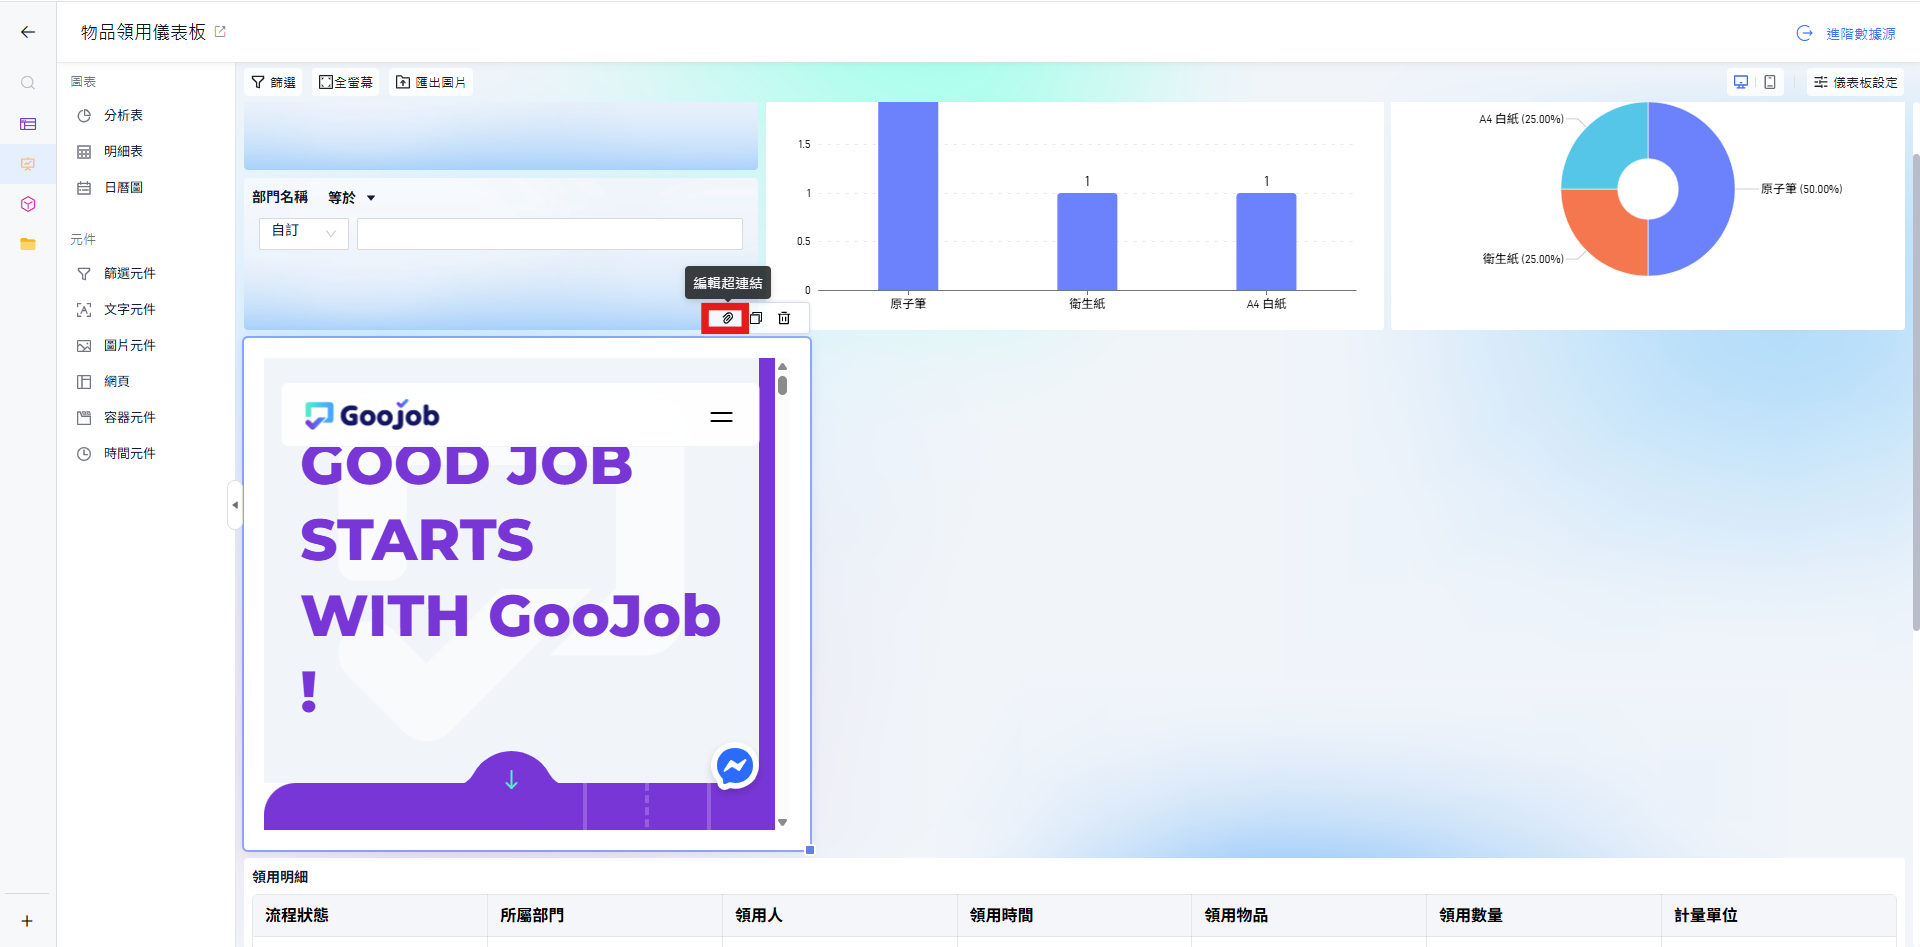Click the copy widget icon
The height and width of the screenshot is (947, 1920).
click(756, 318)
